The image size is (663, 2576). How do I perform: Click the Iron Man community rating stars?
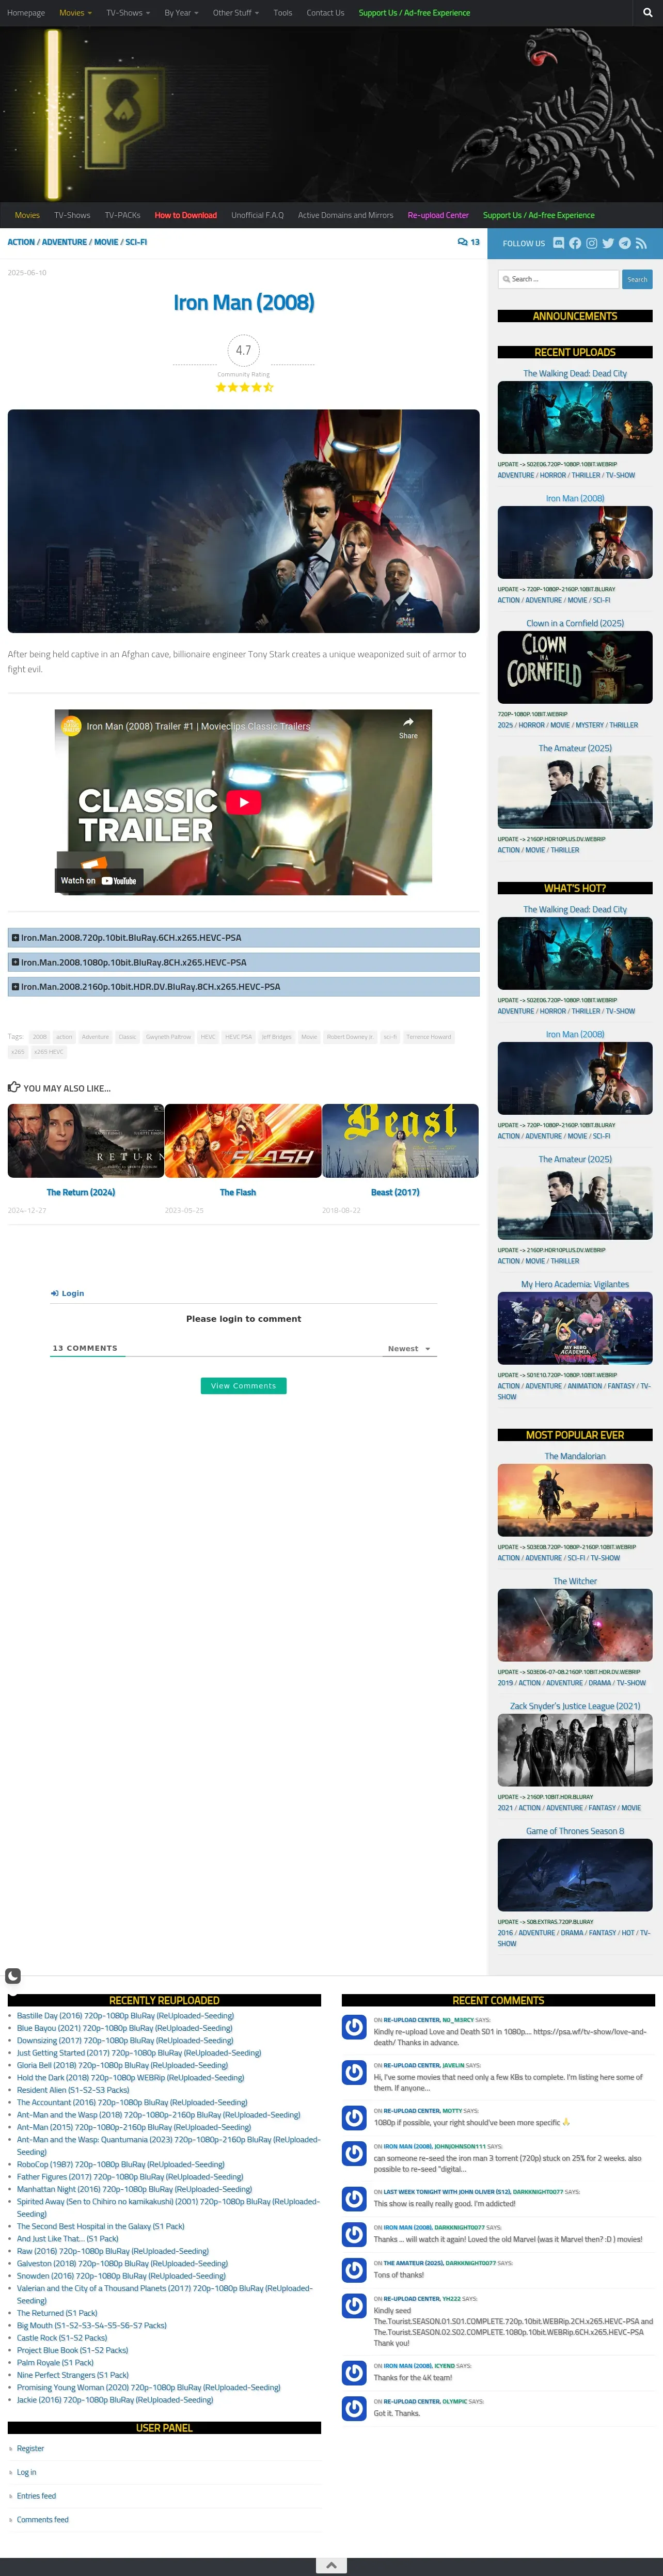pos(244,387)
